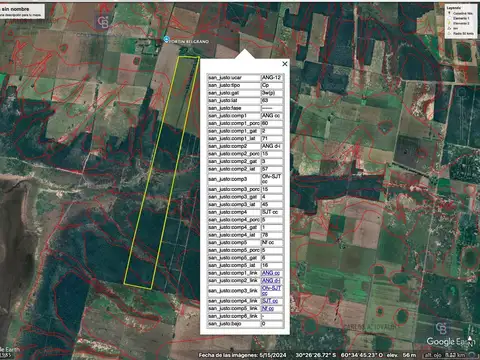Select the 'san_justo:comp1_porc' label cell
The width and height of the screenshot is (480, 360).
click(x=234, y=123)
